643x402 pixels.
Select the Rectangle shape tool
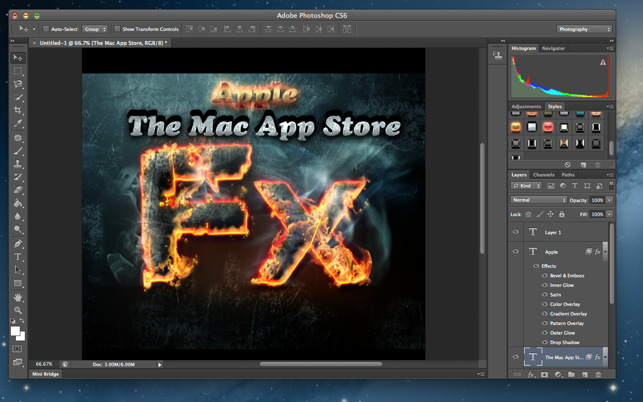[18, 283]
